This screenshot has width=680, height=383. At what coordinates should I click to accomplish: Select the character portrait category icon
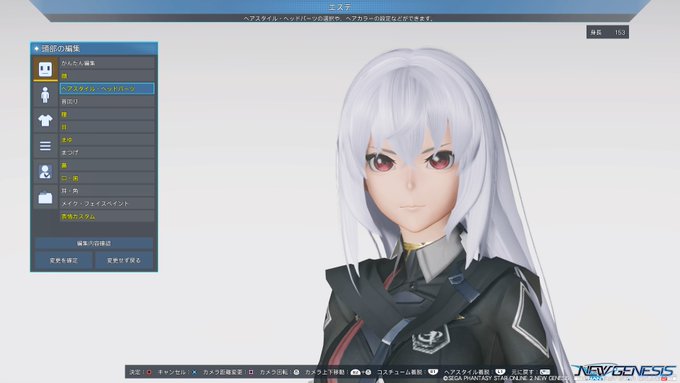pyautogui.click(x=46, y=172)
